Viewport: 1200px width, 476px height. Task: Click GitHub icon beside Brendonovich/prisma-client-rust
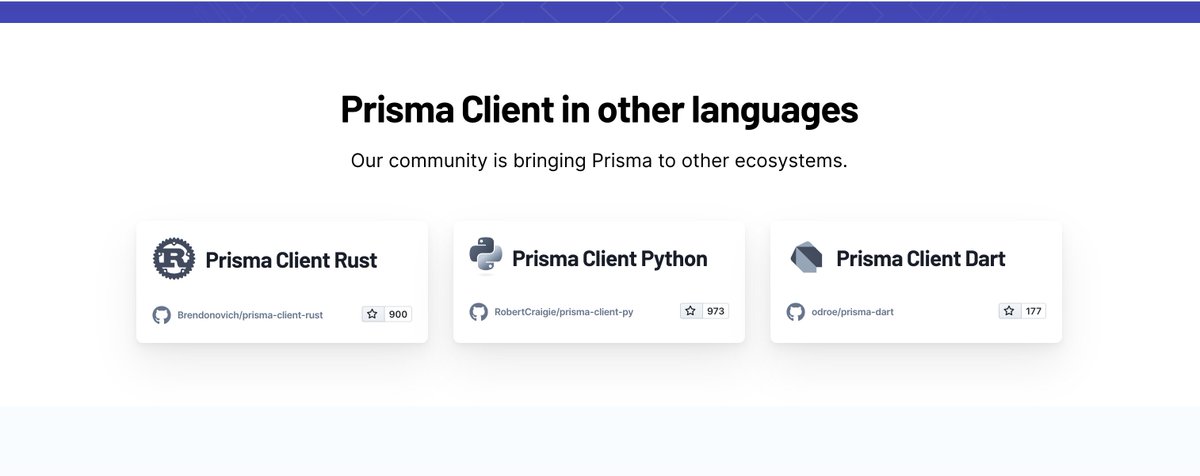[x=161, y=314]
